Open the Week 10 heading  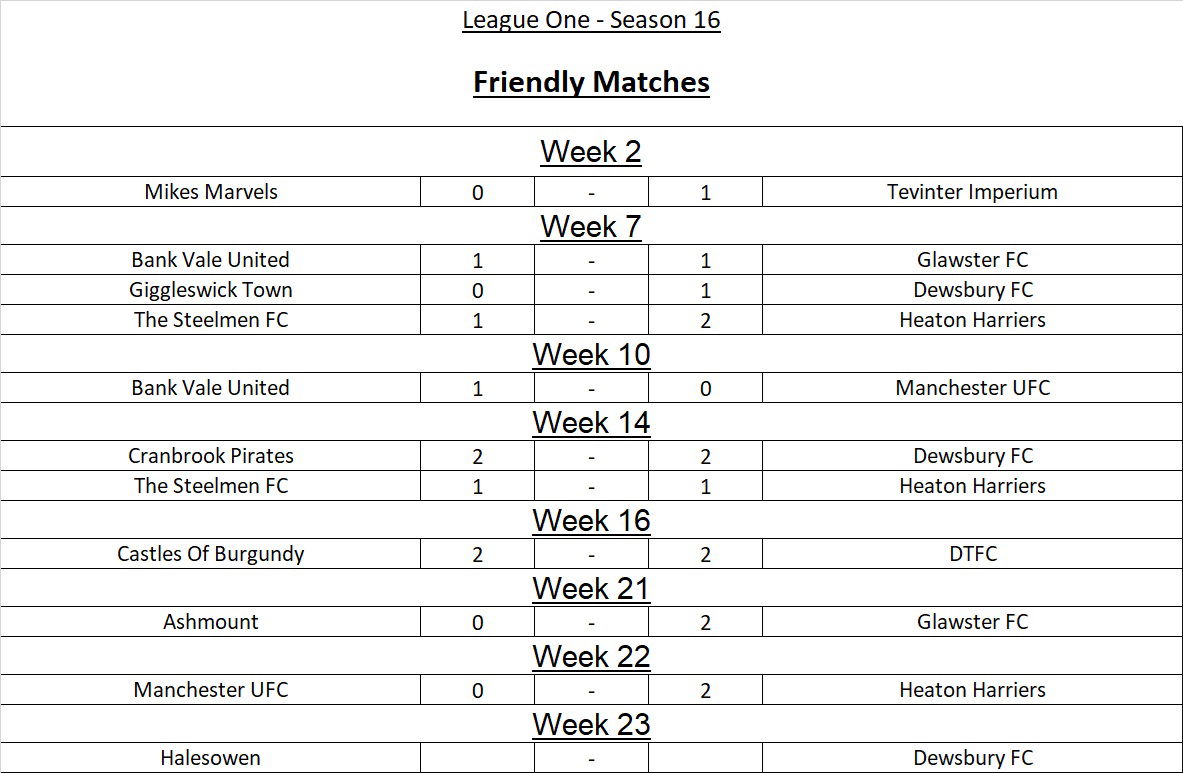click(x=591, y=355)
